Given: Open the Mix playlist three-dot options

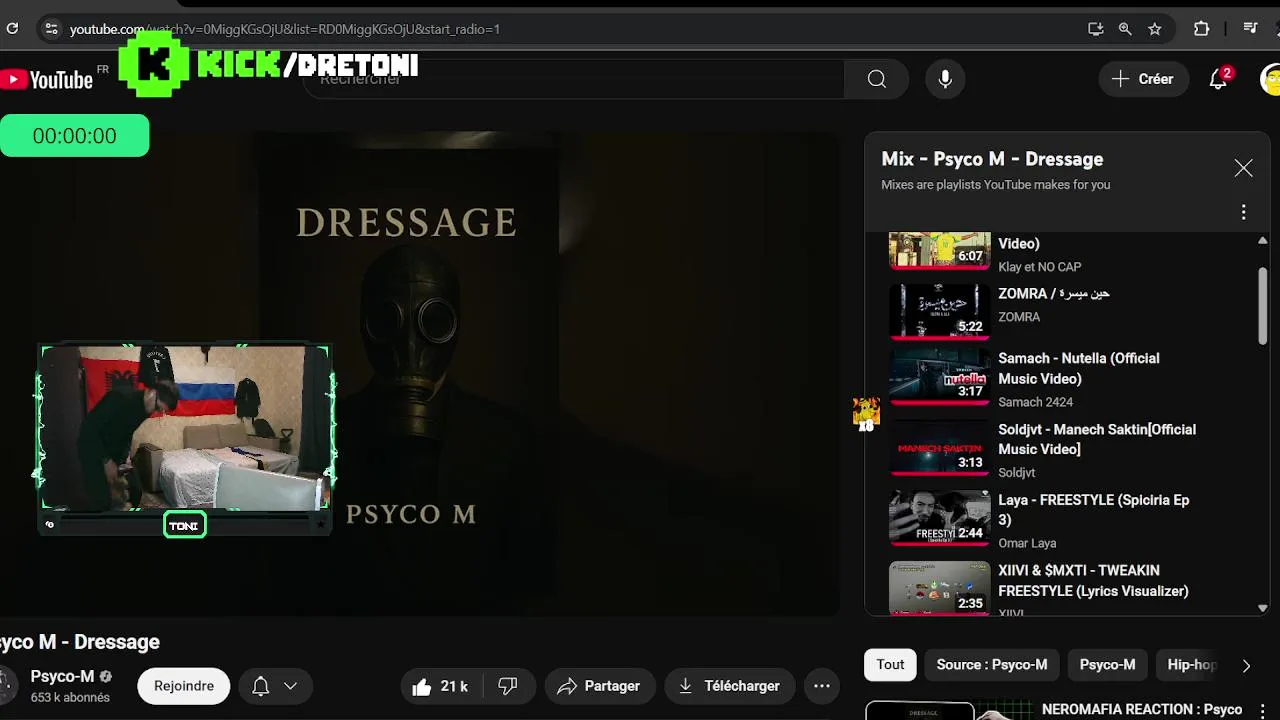Looking at the screenshot, I should coord(1243,212).
